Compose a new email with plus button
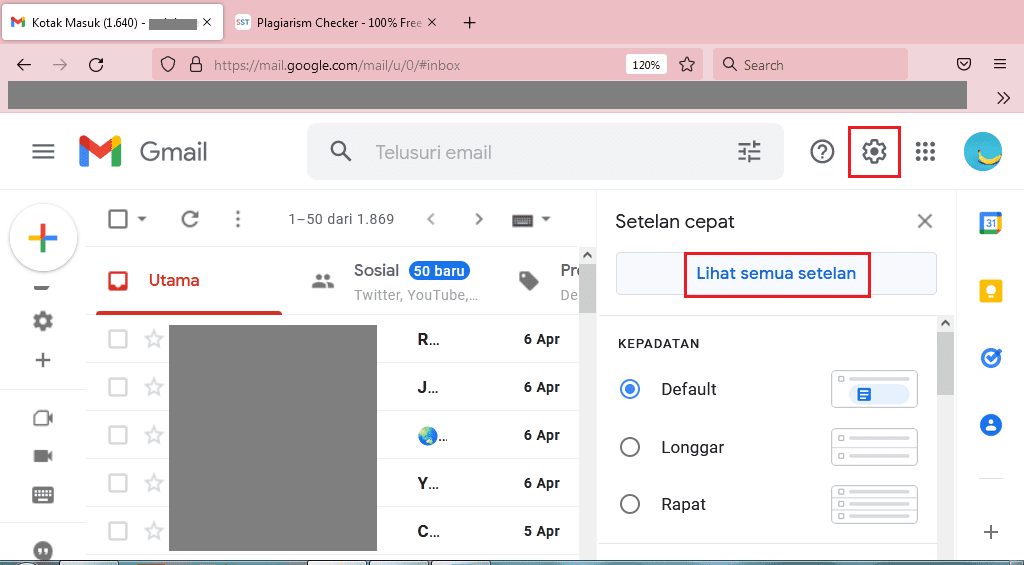The height and width of the screenshot is (565, 1024). click(44, 238)
